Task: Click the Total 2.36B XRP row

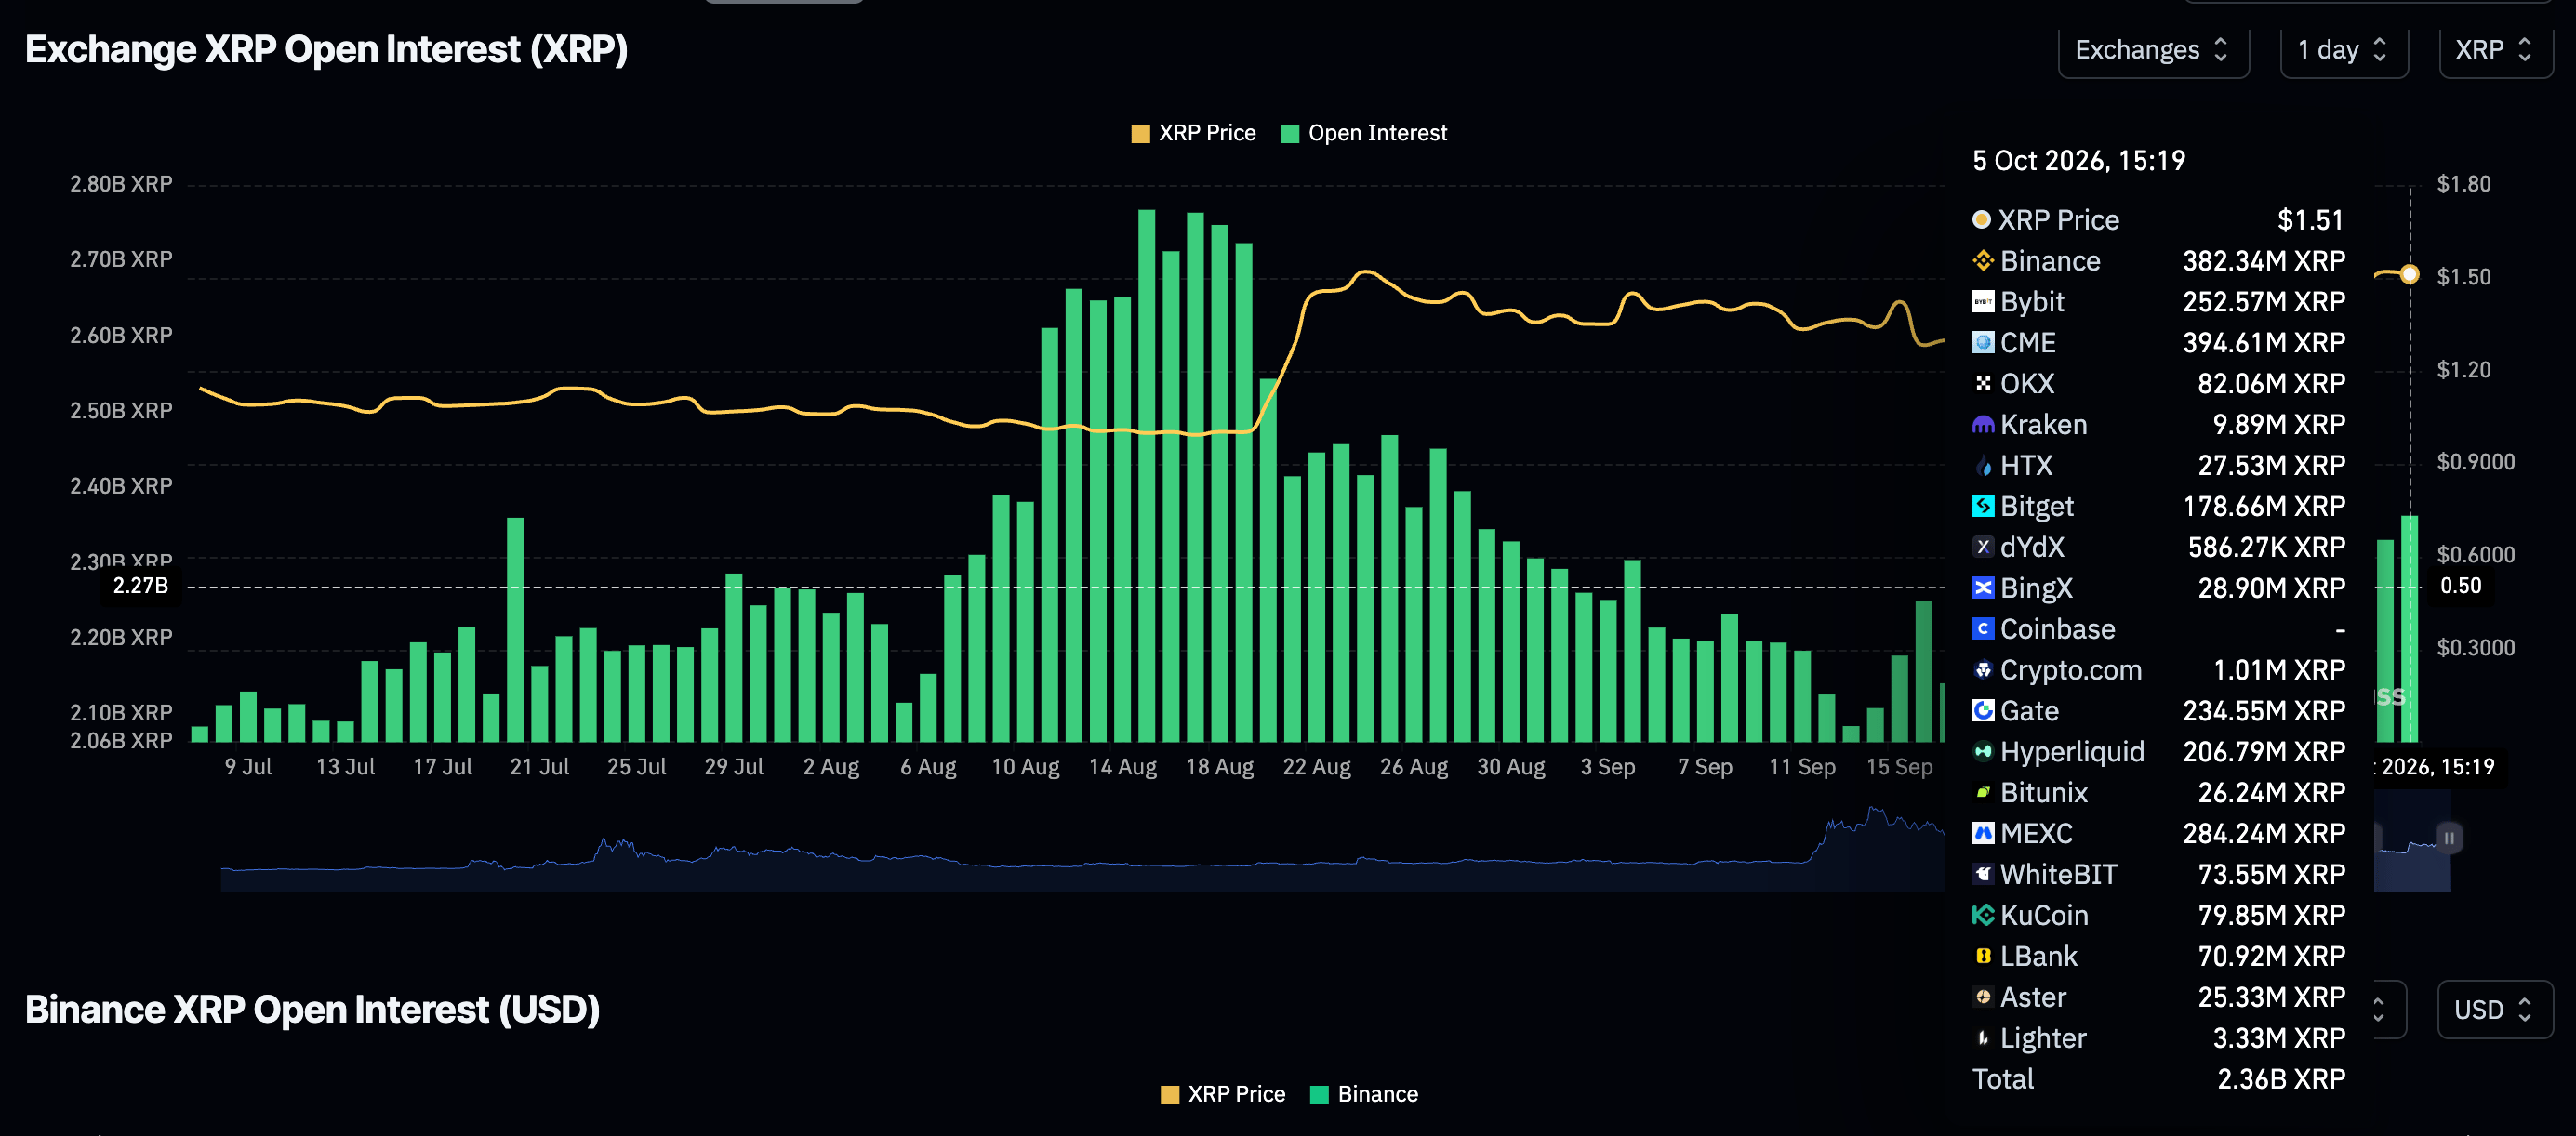Action: pyautogui.click(x=2158, y=1079)
